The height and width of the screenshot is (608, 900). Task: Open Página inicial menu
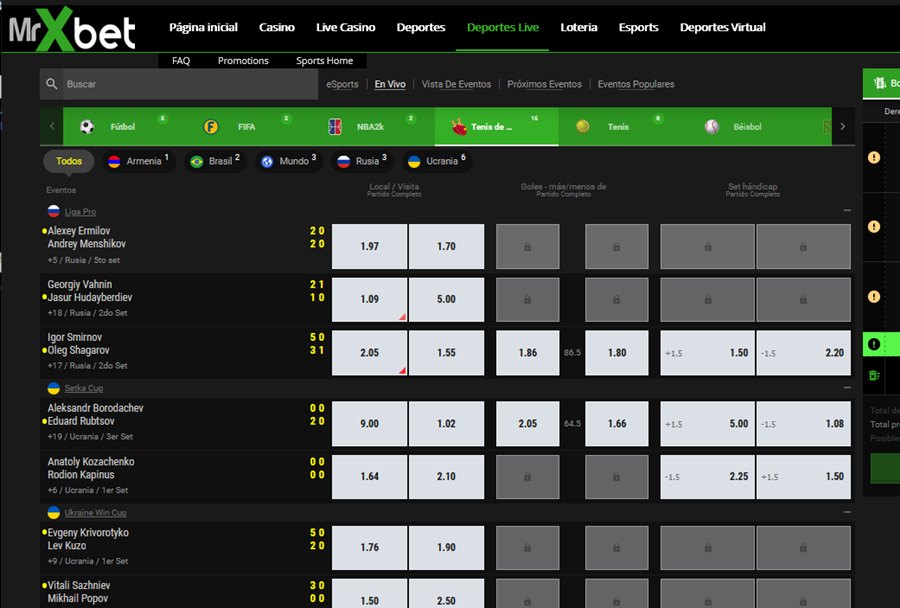(x=203, y=27)
